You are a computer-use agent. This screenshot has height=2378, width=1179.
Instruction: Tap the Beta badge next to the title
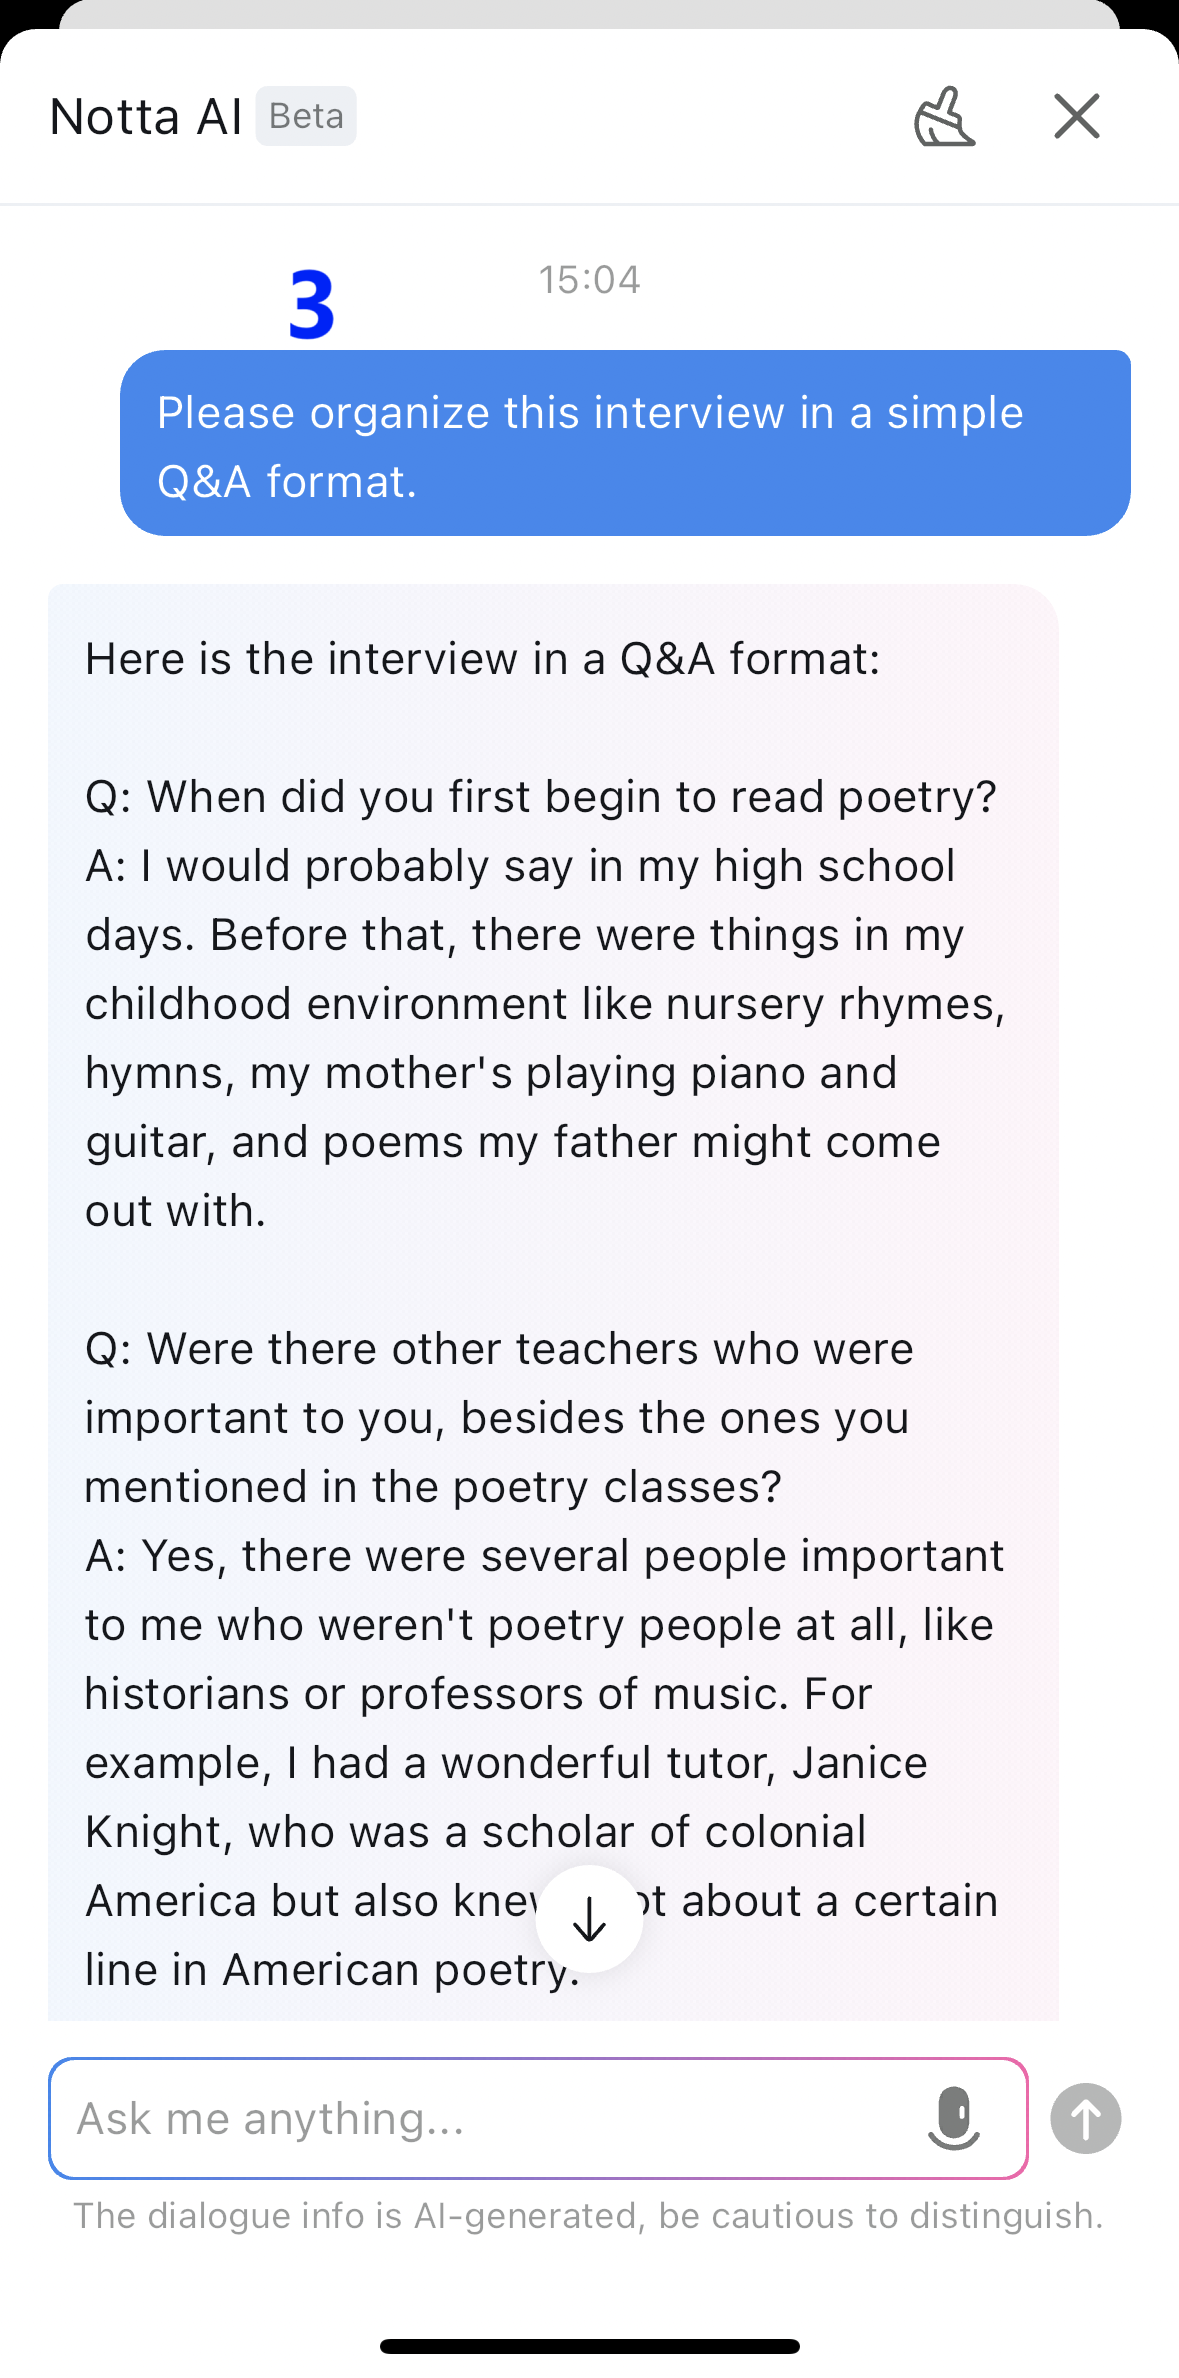pyautogui.click(x=306, y=116)
